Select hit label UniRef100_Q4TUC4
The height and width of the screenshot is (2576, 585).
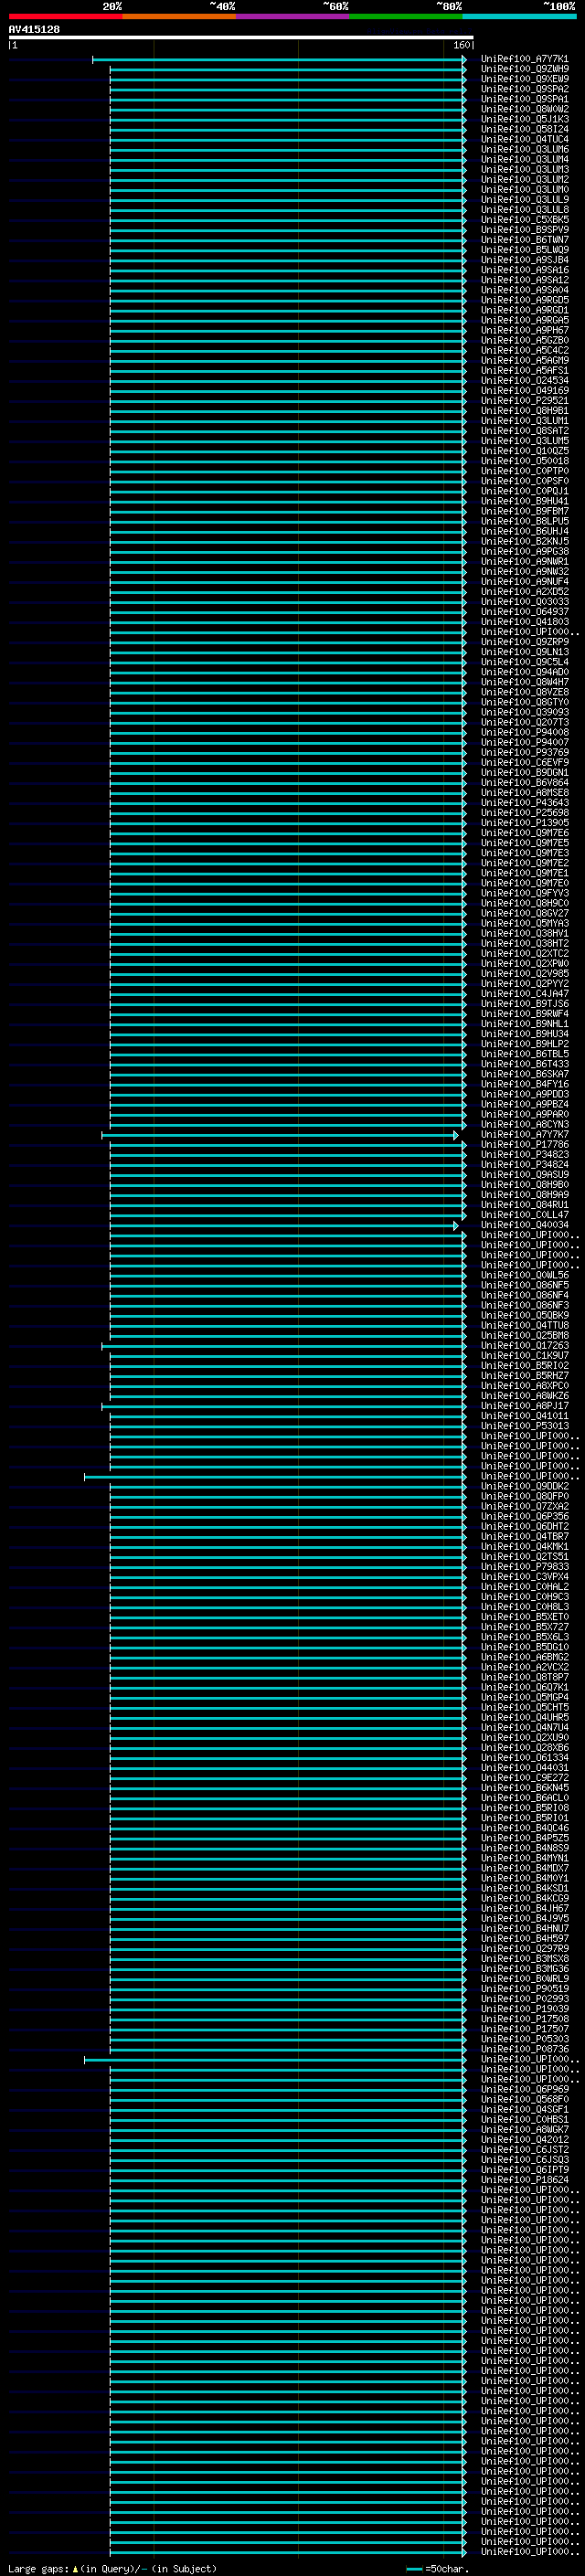[525, 140]
